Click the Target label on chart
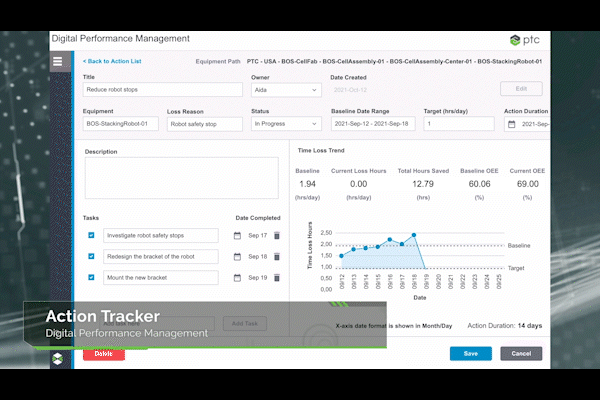 pos(516,268)
